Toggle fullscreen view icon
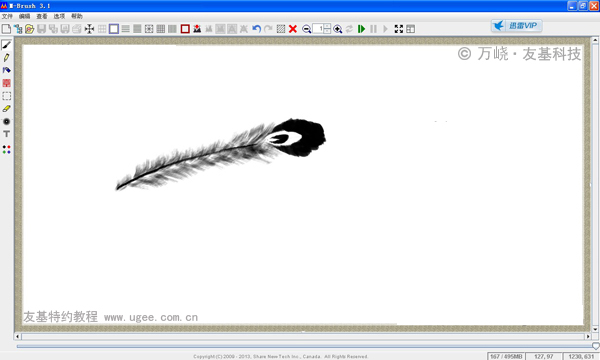This screenshot has height=360, width=600. 399,29
